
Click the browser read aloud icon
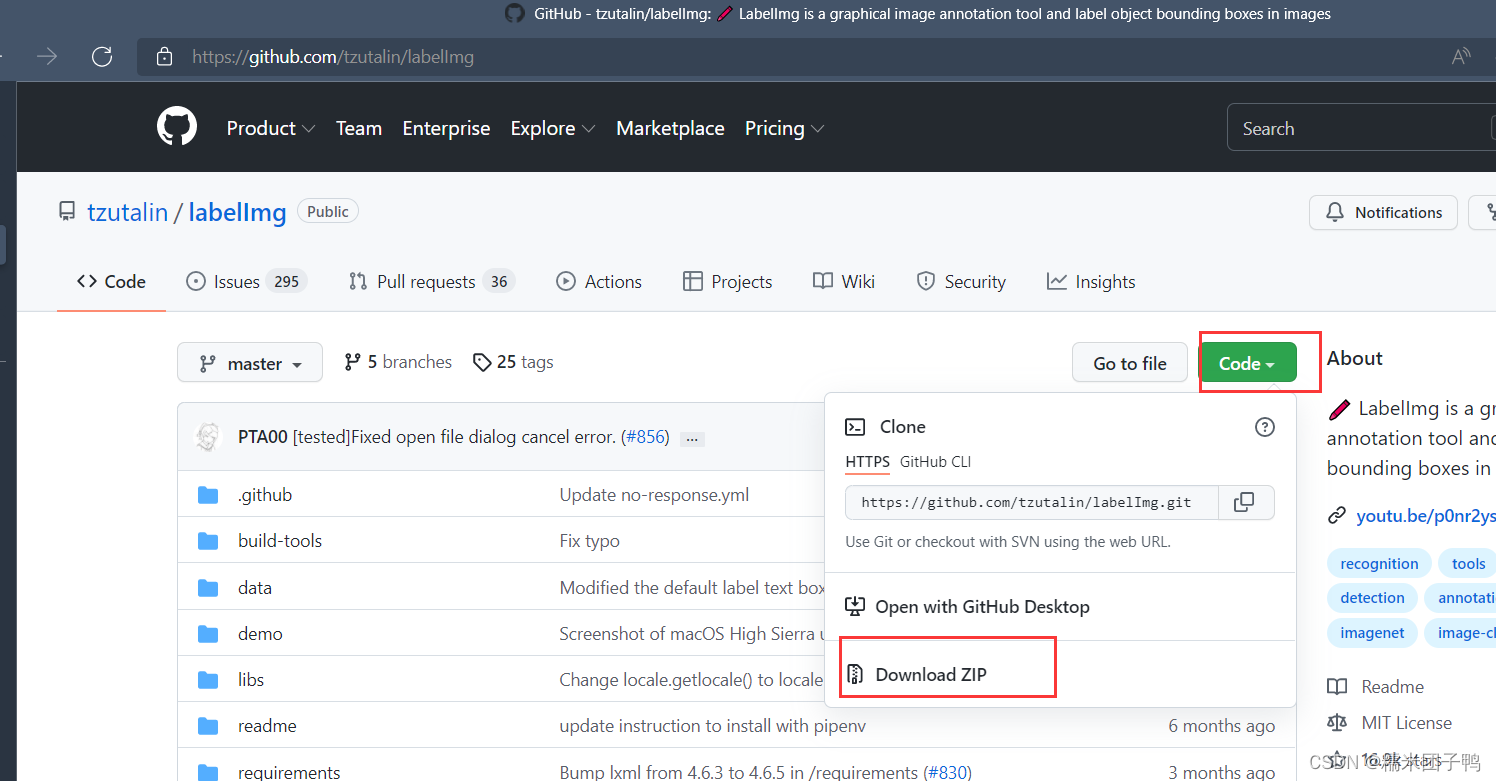coord(1462,57)
